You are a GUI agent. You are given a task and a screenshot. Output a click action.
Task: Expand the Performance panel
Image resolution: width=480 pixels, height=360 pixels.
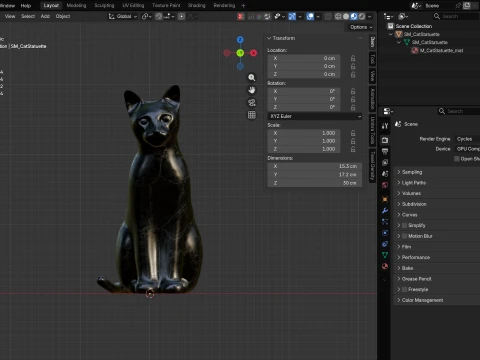[x=437, y=257]
